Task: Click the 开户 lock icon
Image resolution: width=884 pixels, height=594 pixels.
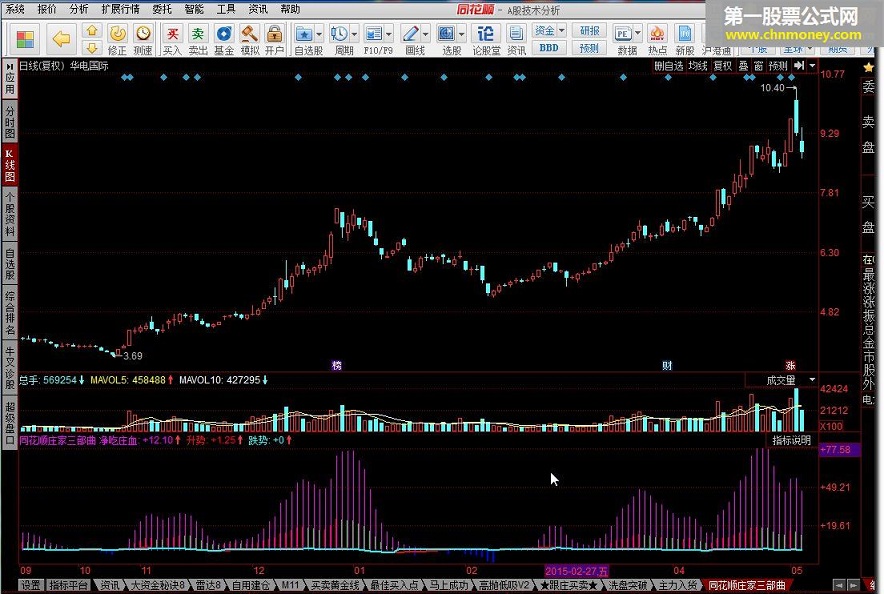Action: click(x=275, y=34)
